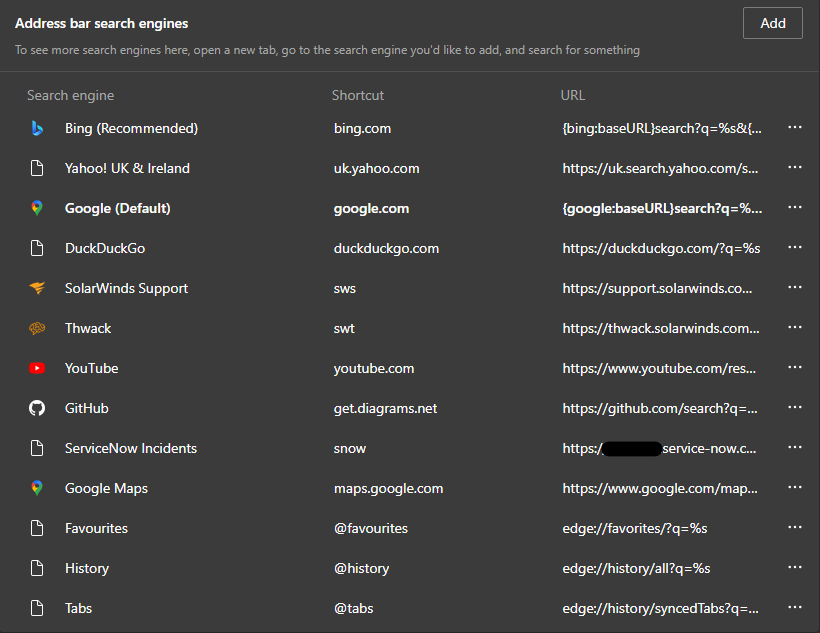Viewport: 820px width, 633px height.
Task: Click the @favourites shortcut
Action: [371, 528]
